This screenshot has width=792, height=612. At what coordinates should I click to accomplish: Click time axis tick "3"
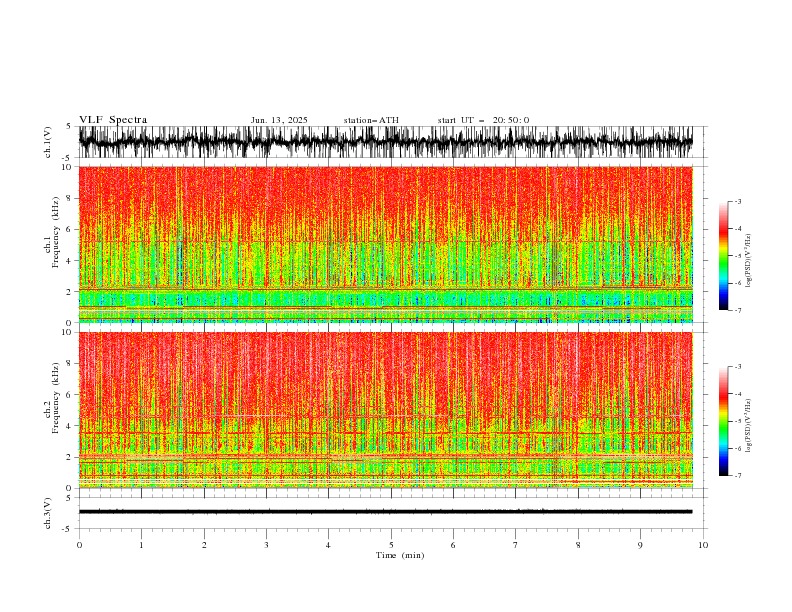(266, 545)
